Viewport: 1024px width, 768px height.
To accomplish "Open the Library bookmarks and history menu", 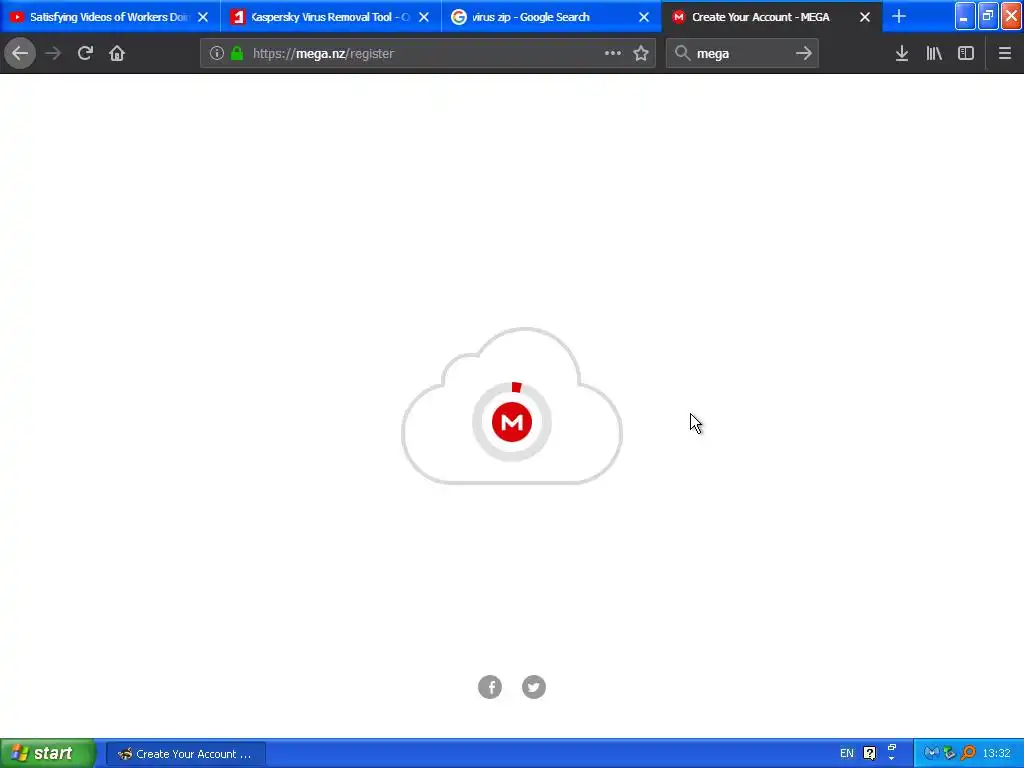I will click(934, 54).
